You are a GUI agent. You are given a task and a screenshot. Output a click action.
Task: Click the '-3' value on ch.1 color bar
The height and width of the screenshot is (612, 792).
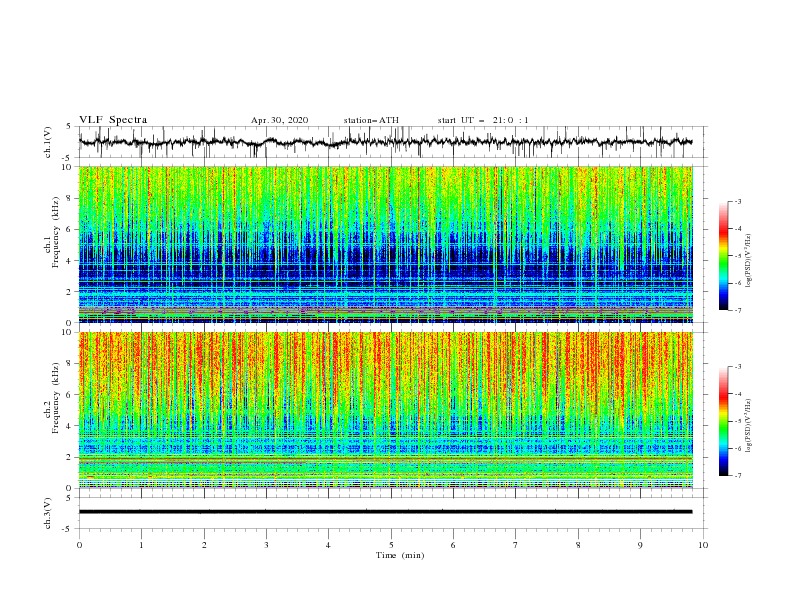pos(737,201)
